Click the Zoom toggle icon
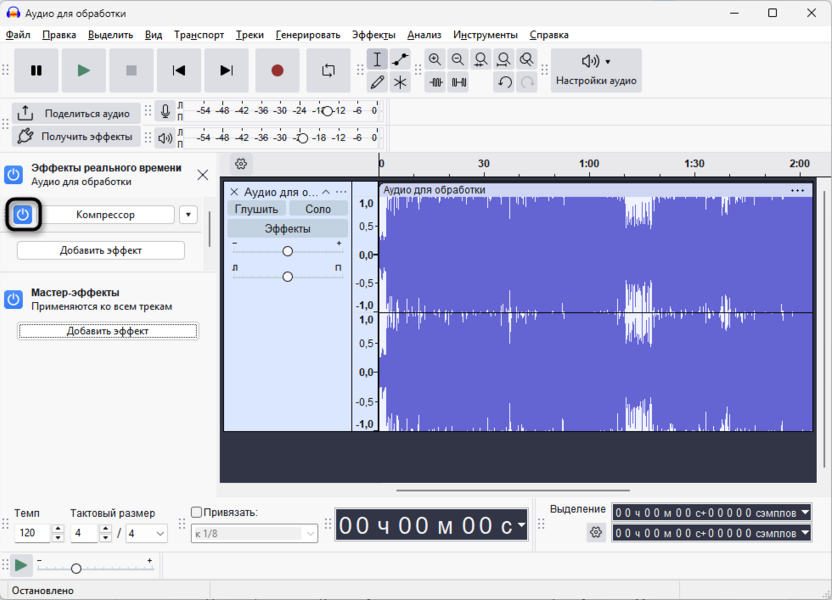Screen dimensions: 832x600 (x=526, y=59)
